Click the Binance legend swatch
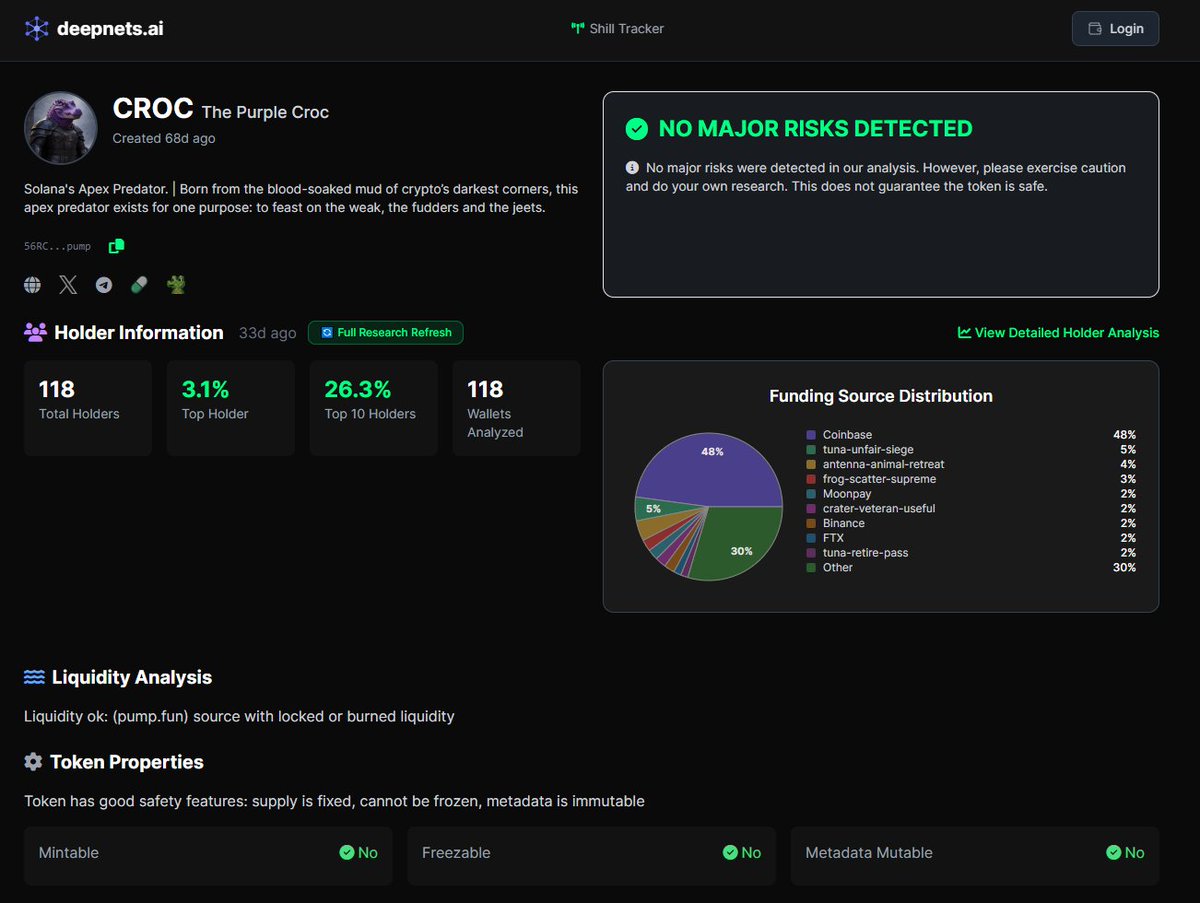The image size is (1200, 903). coord(811,523)
